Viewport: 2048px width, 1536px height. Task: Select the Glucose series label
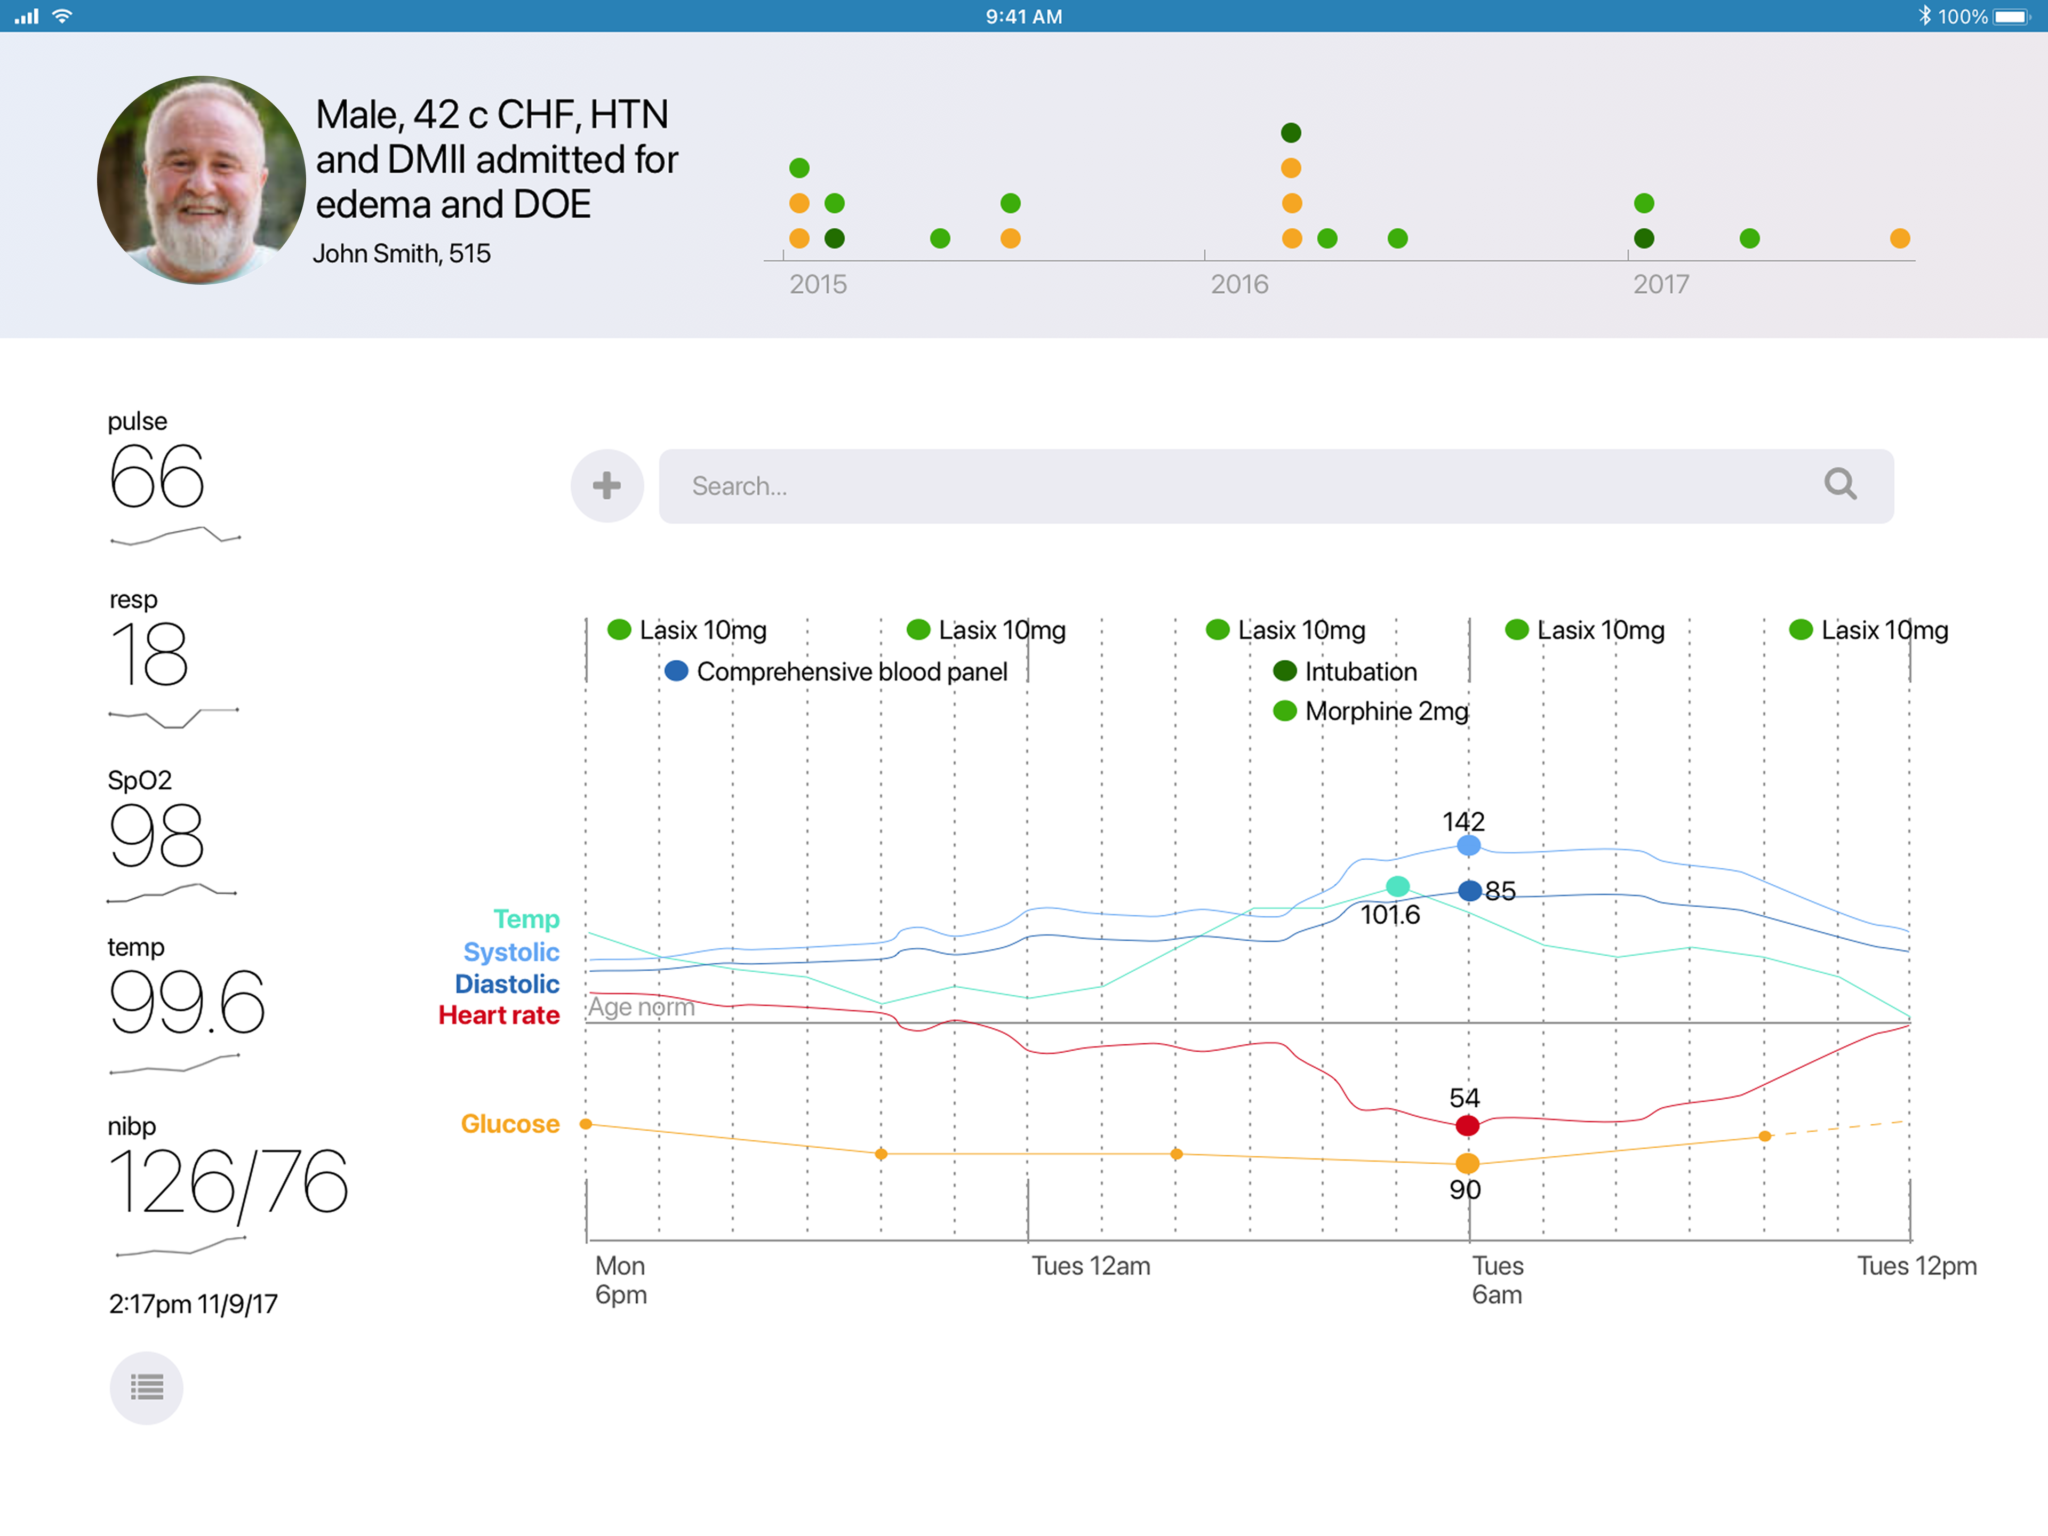click(510, 1124)
